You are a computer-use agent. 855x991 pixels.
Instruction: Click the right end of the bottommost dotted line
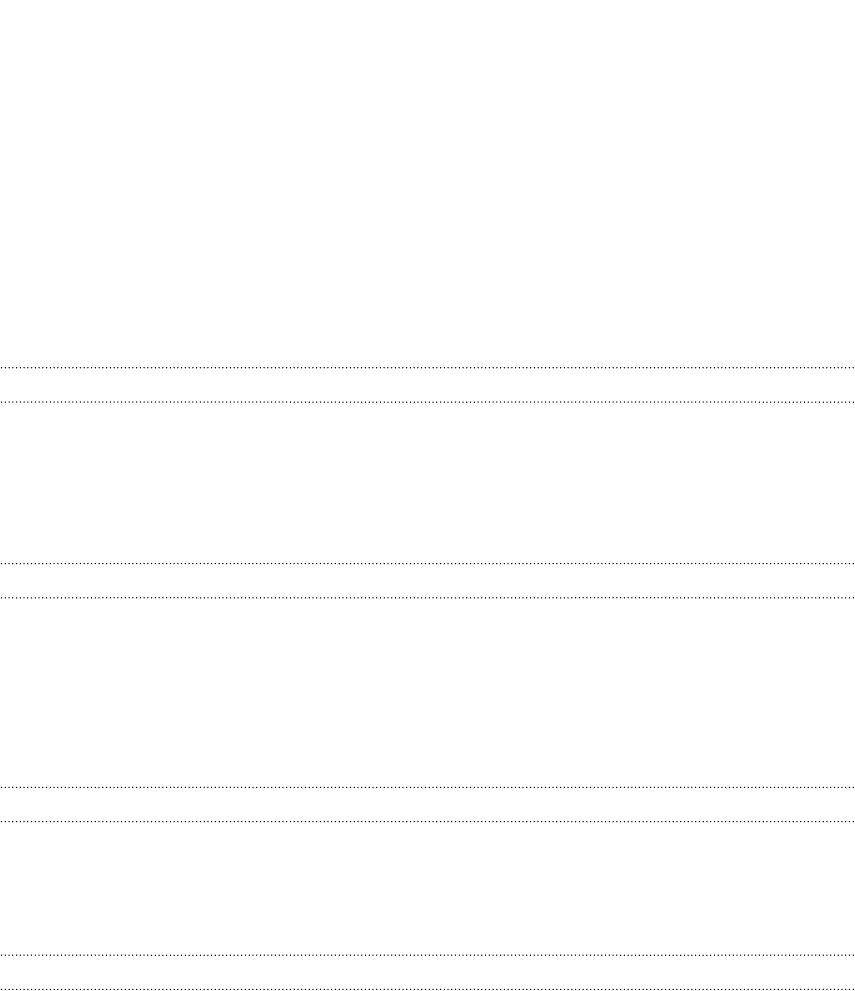coord(852,988)
